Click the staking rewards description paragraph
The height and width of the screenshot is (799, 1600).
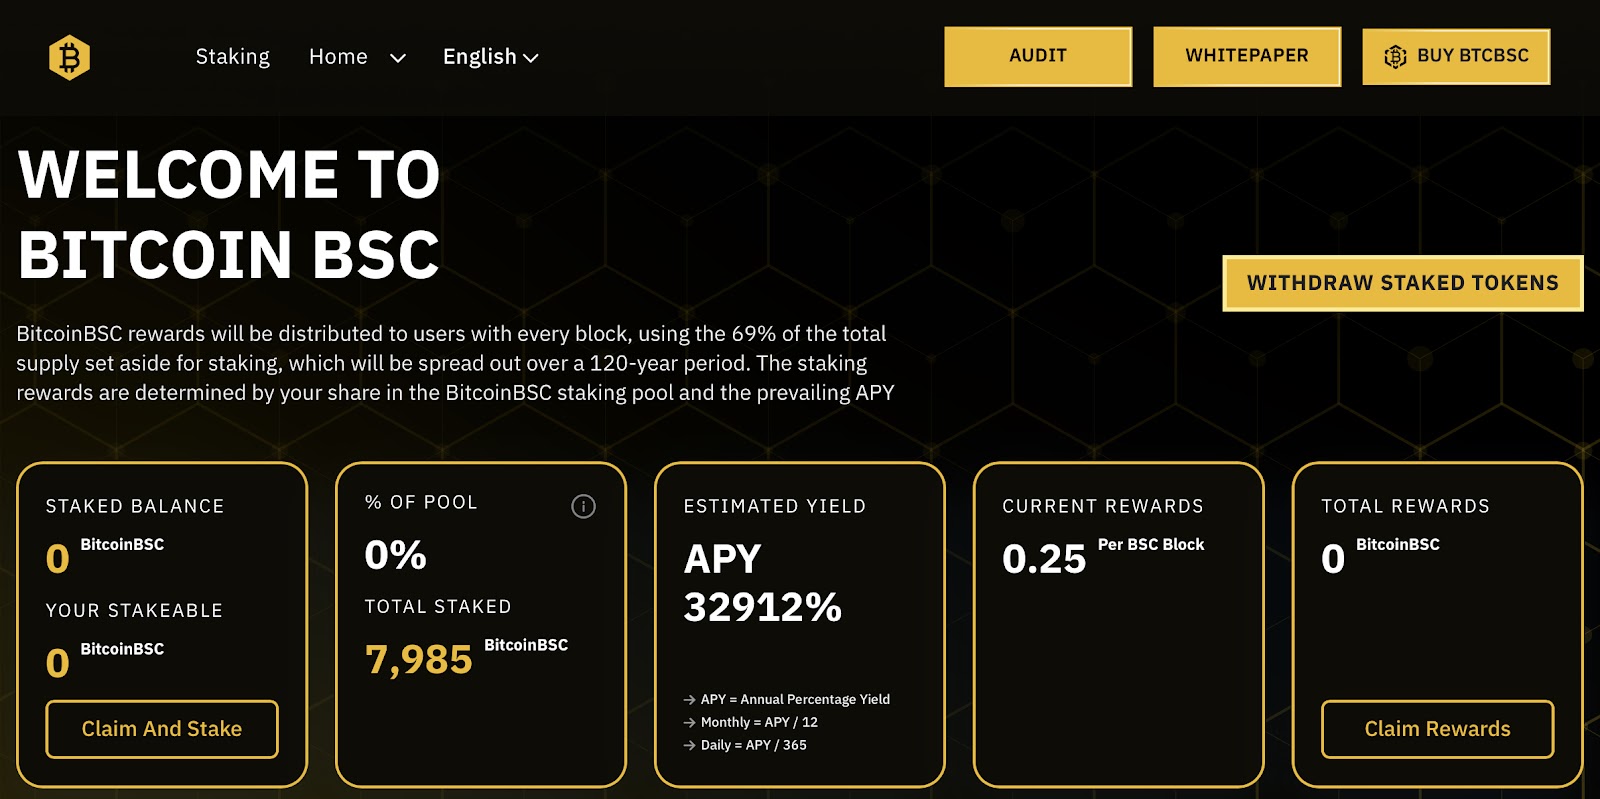455,363
